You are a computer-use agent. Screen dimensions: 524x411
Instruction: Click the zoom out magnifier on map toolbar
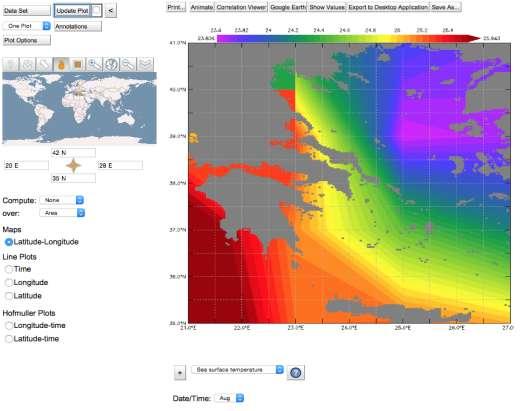click(128, 64)
